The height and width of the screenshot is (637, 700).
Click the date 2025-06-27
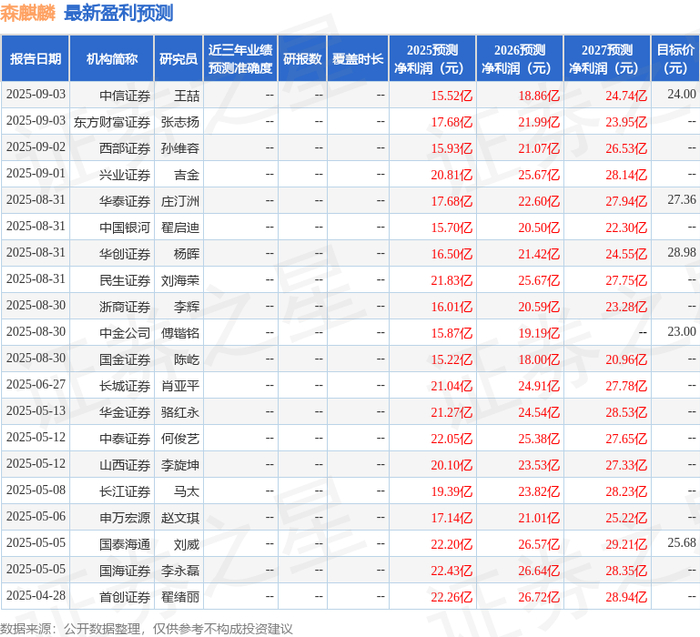[x=36, y=384]
